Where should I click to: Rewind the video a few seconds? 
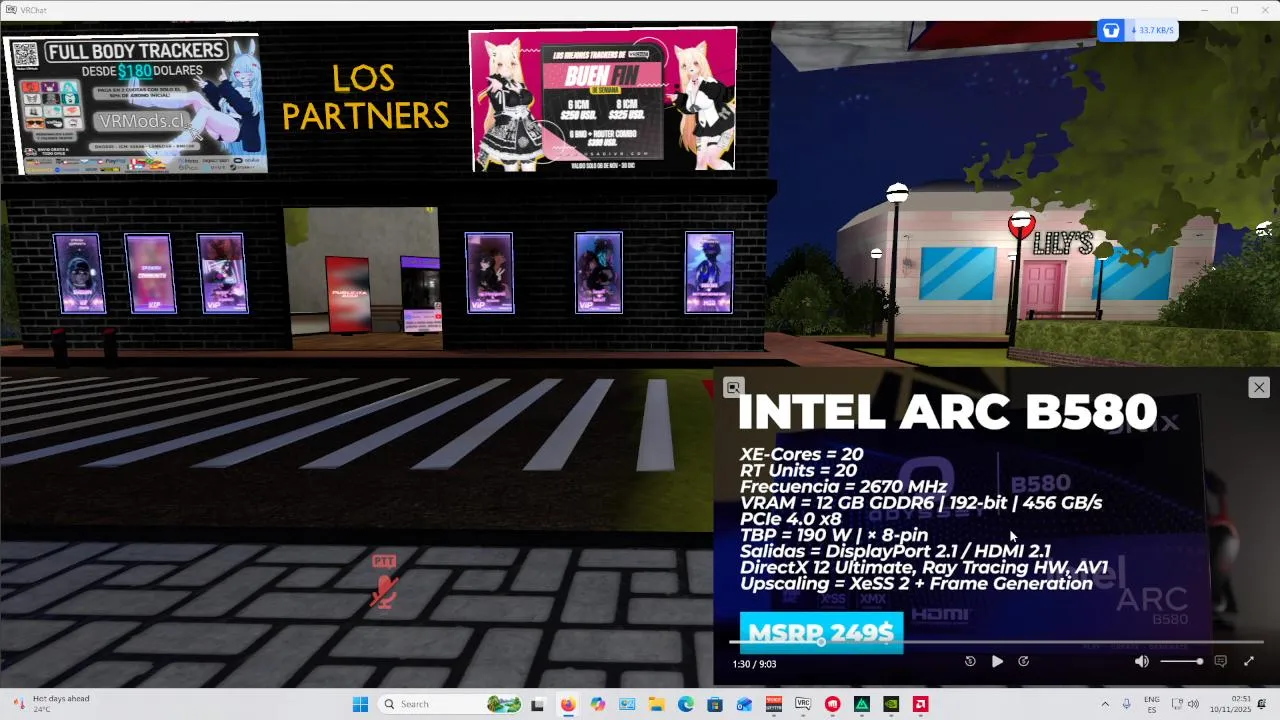point(970,661)
